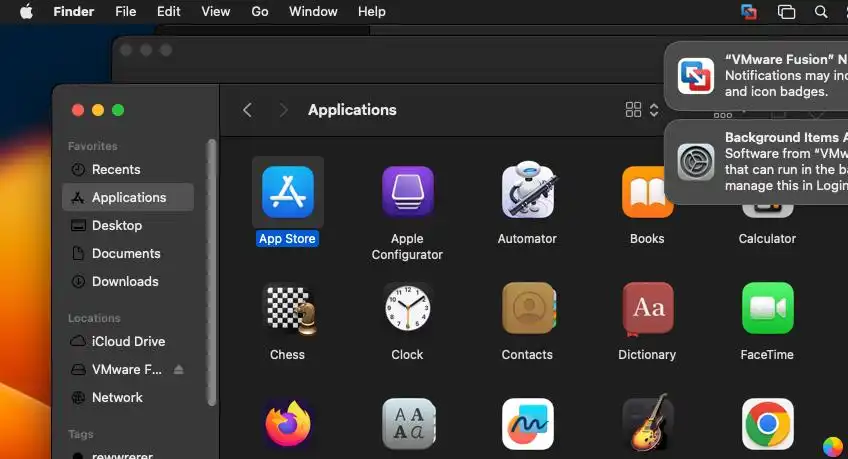The image size is (848, 459).
Task: Click the FaceTime label text
Action: [767, 355]
